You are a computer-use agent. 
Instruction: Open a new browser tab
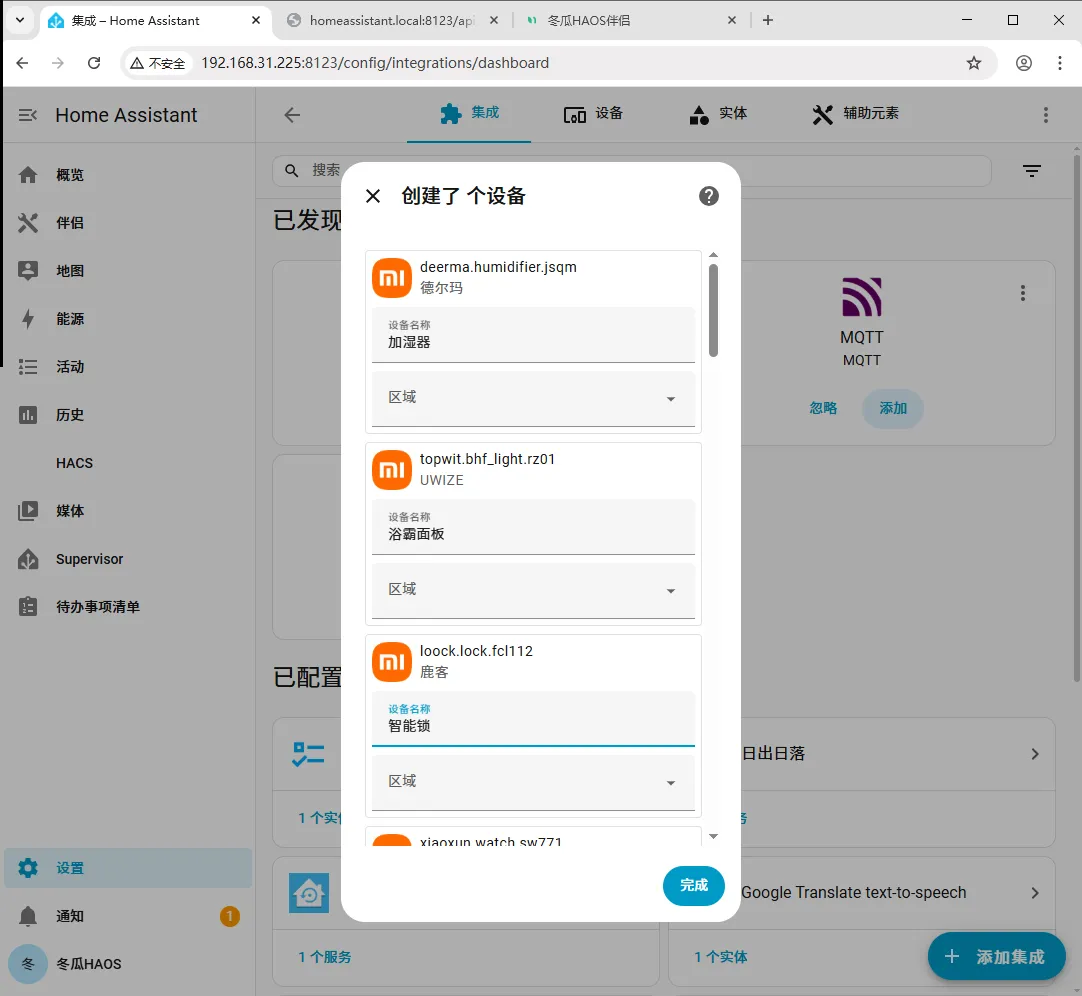tap(767, 20)
